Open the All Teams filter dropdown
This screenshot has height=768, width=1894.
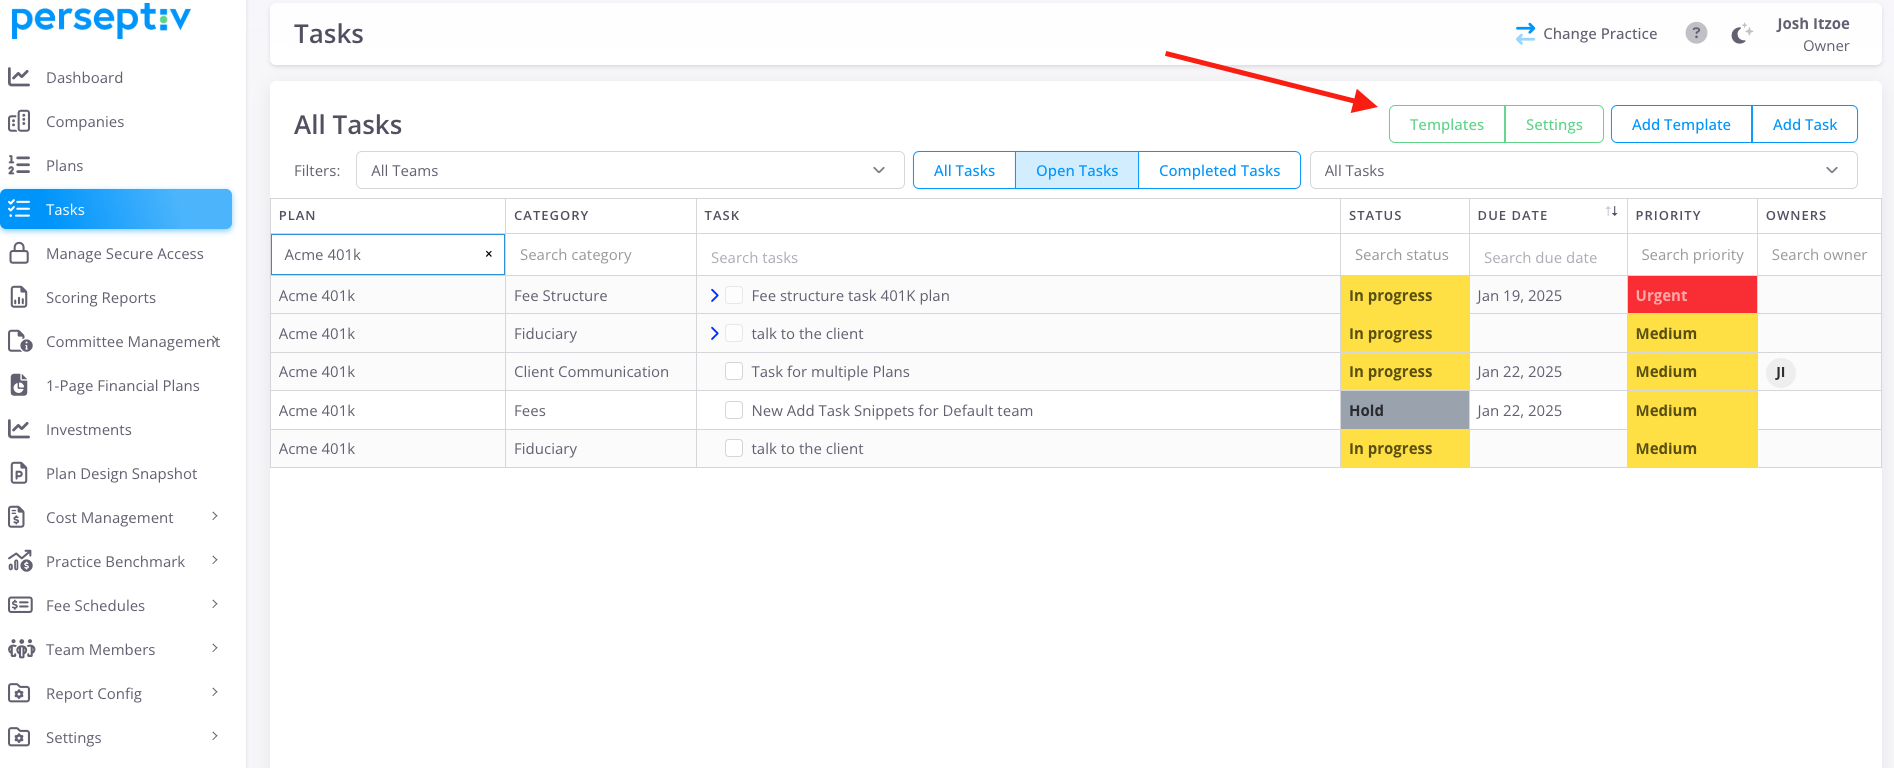[629, 170]
